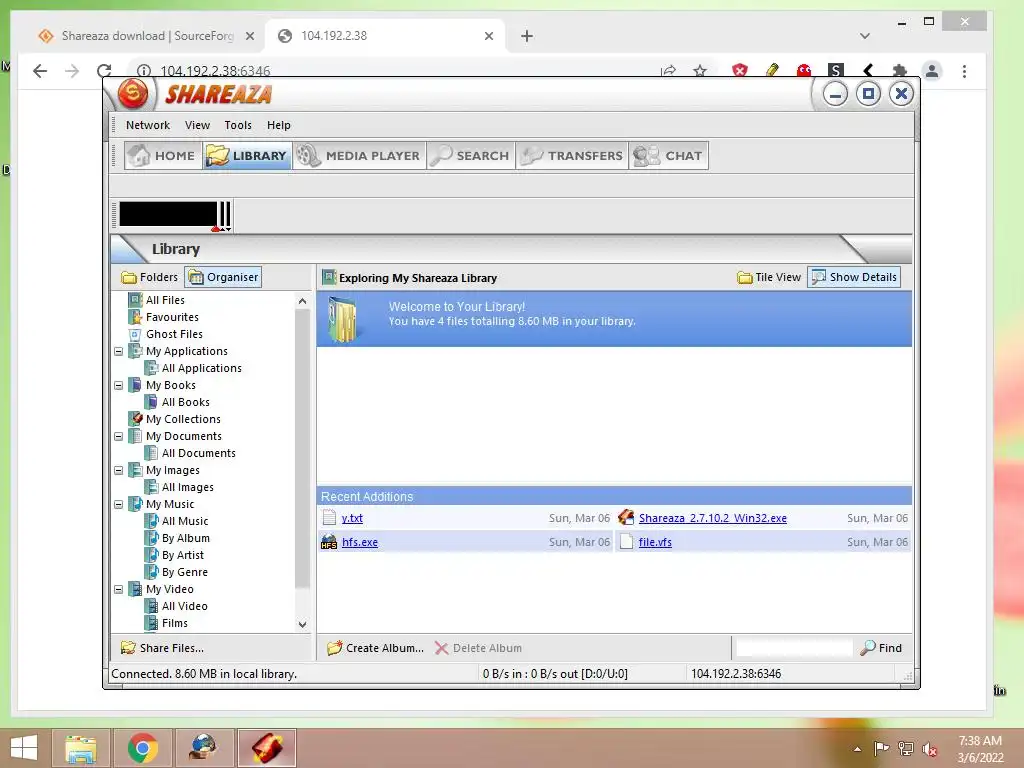The height and width of the screenshot is (768, 1024).
Task: Click the All Music icon
Action: (x=151, y=520)
